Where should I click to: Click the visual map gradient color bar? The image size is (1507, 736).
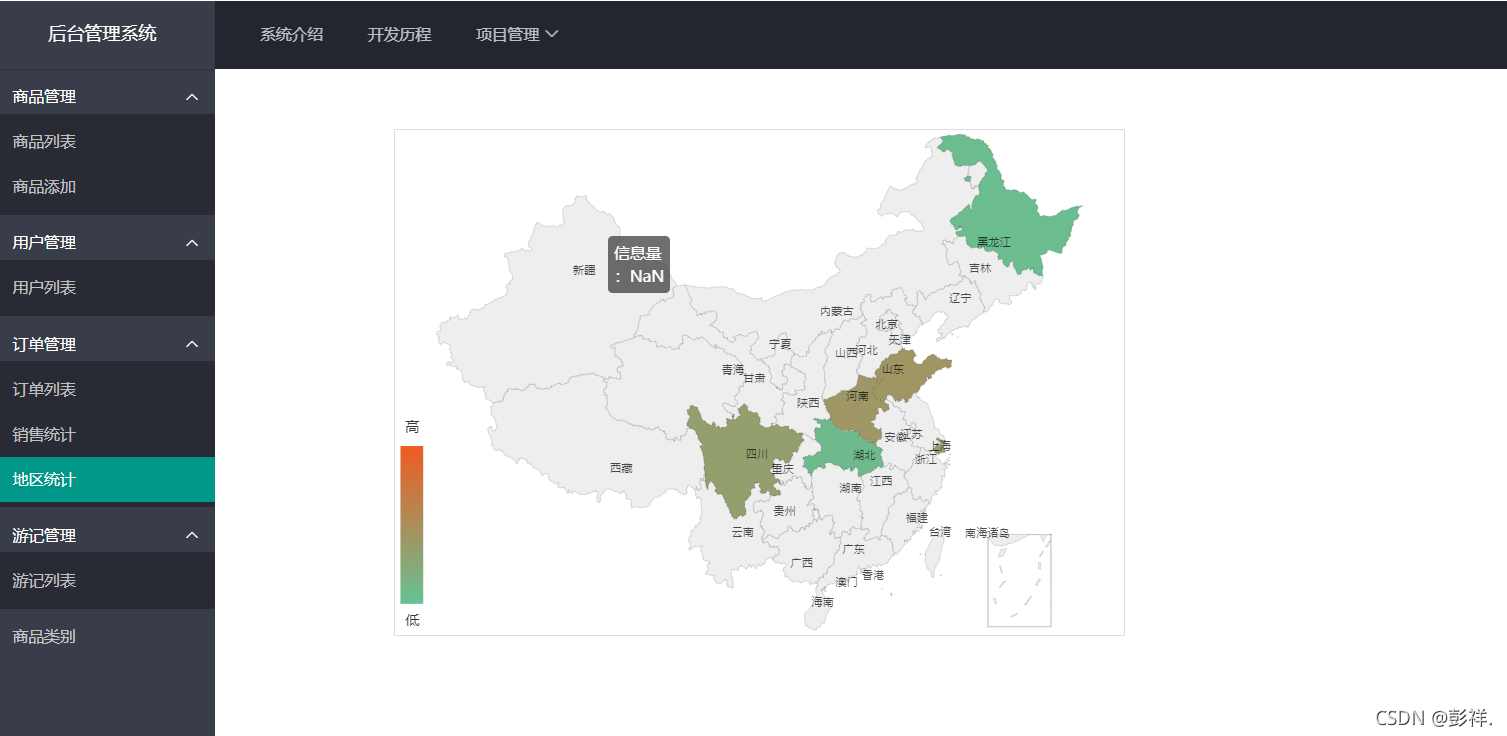pyautogui.click(x=411, y=525)
